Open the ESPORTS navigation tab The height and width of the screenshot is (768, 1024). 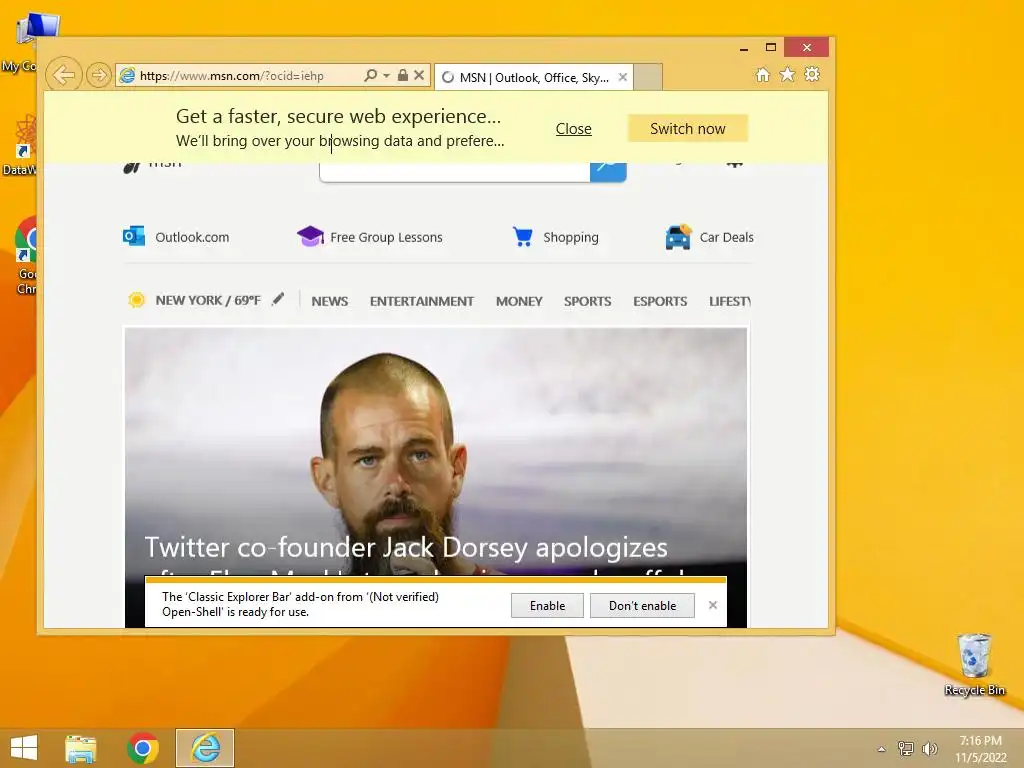[660, 301]
